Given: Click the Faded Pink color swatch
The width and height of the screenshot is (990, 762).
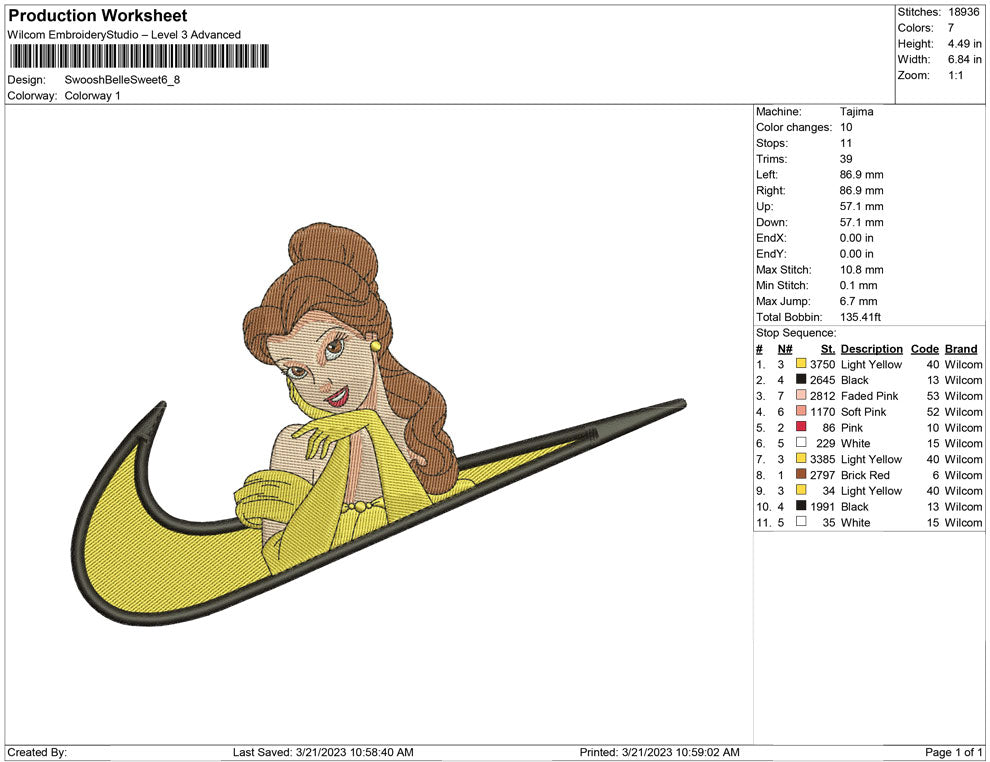Looking at the screenshot, I should (801, 396).
